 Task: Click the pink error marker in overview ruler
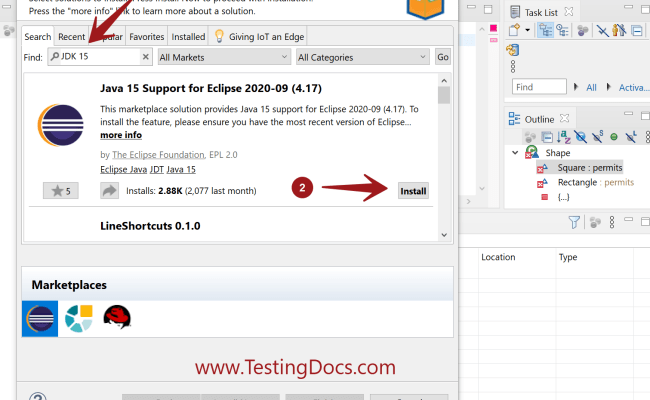click(493, 28)
